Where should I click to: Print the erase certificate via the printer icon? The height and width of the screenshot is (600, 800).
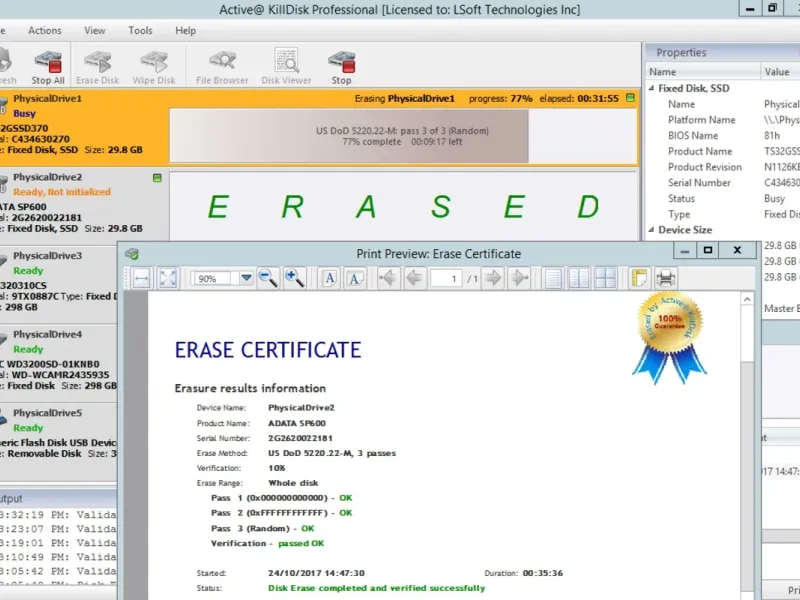[x=665, y=278]
